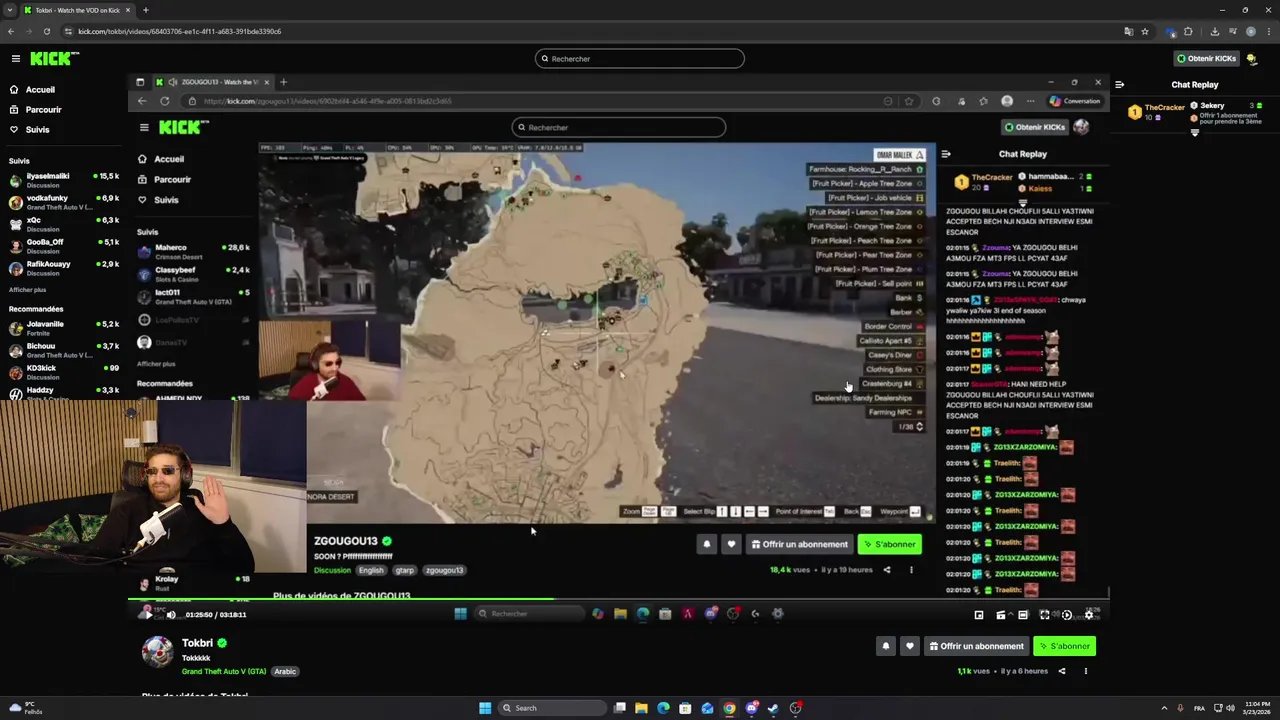This screenshot has height=720, width=1280.
Task: Click the outer Obtenir KICKs button
Action: (x=1207, y=59)
